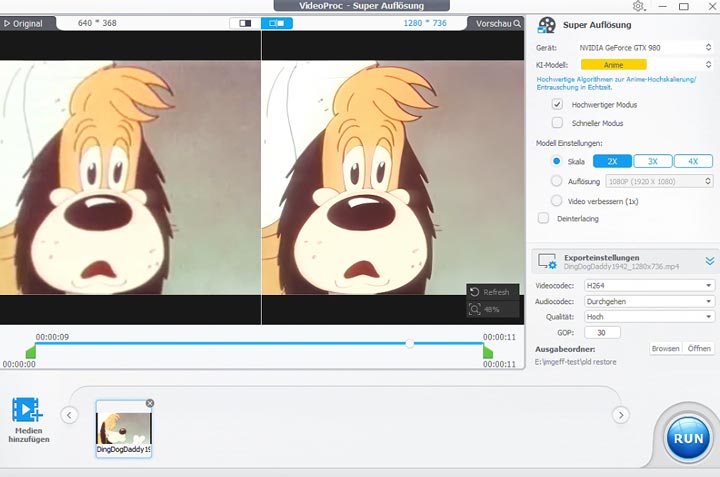Click the 1280 * 736 output resolution text

[425, 23]
